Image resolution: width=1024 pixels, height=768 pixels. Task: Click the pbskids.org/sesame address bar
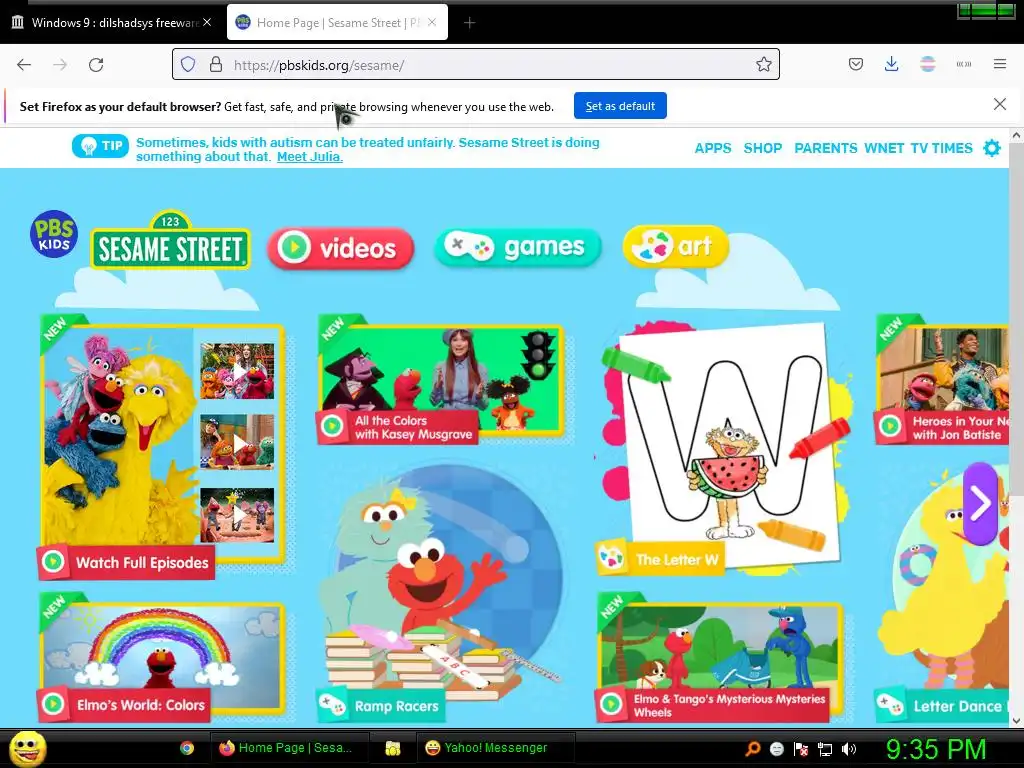pos(475,65)
